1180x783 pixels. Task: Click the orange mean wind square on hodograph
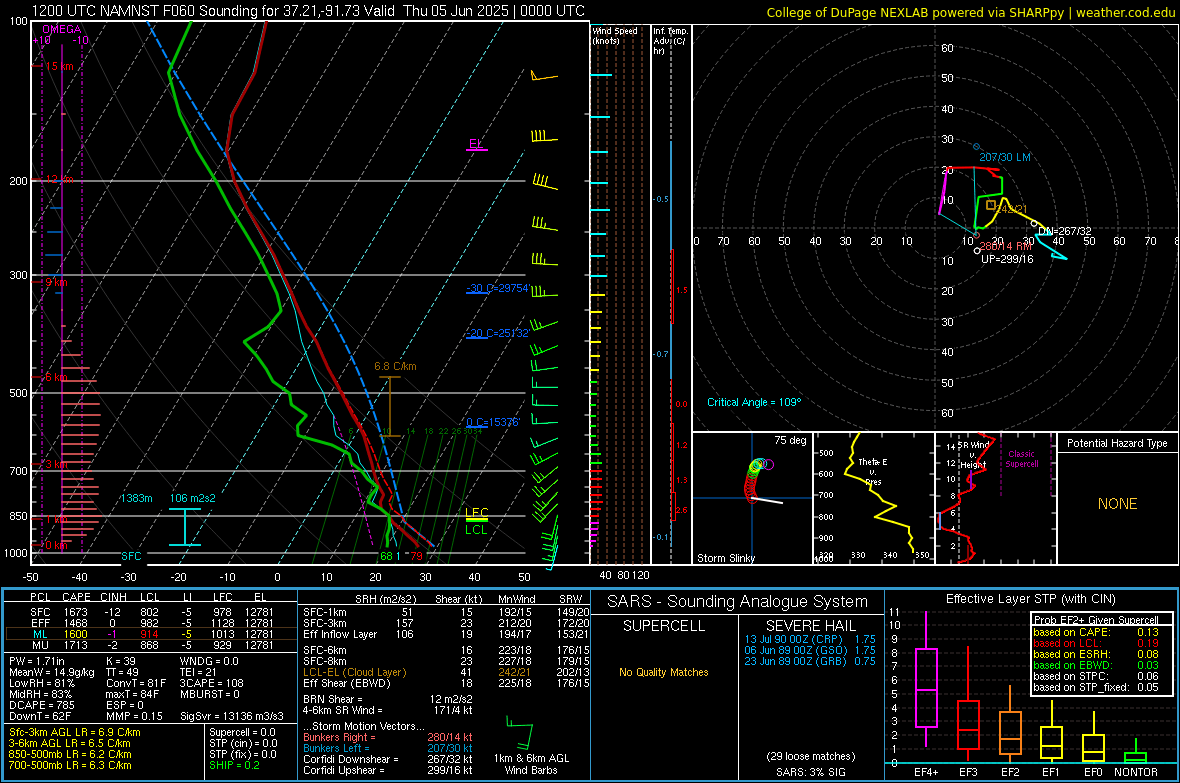coord(991,205)
